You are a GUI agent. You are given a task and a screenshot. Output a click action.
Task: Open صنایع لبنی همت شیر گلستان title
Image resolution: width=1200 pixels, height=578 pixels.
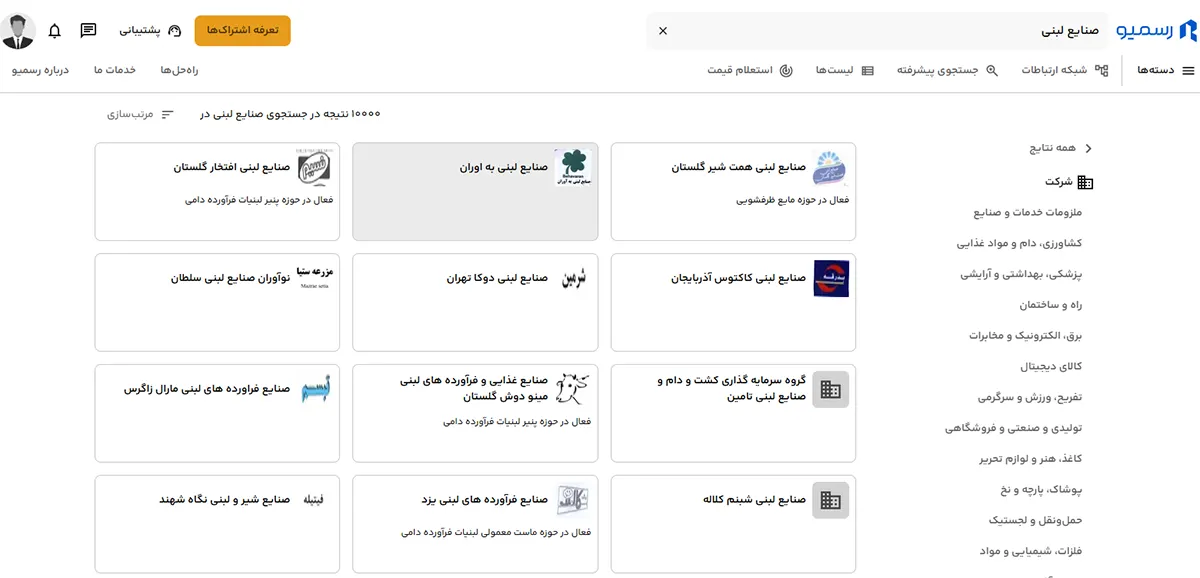pyautogui.click(x=738, y=168)
